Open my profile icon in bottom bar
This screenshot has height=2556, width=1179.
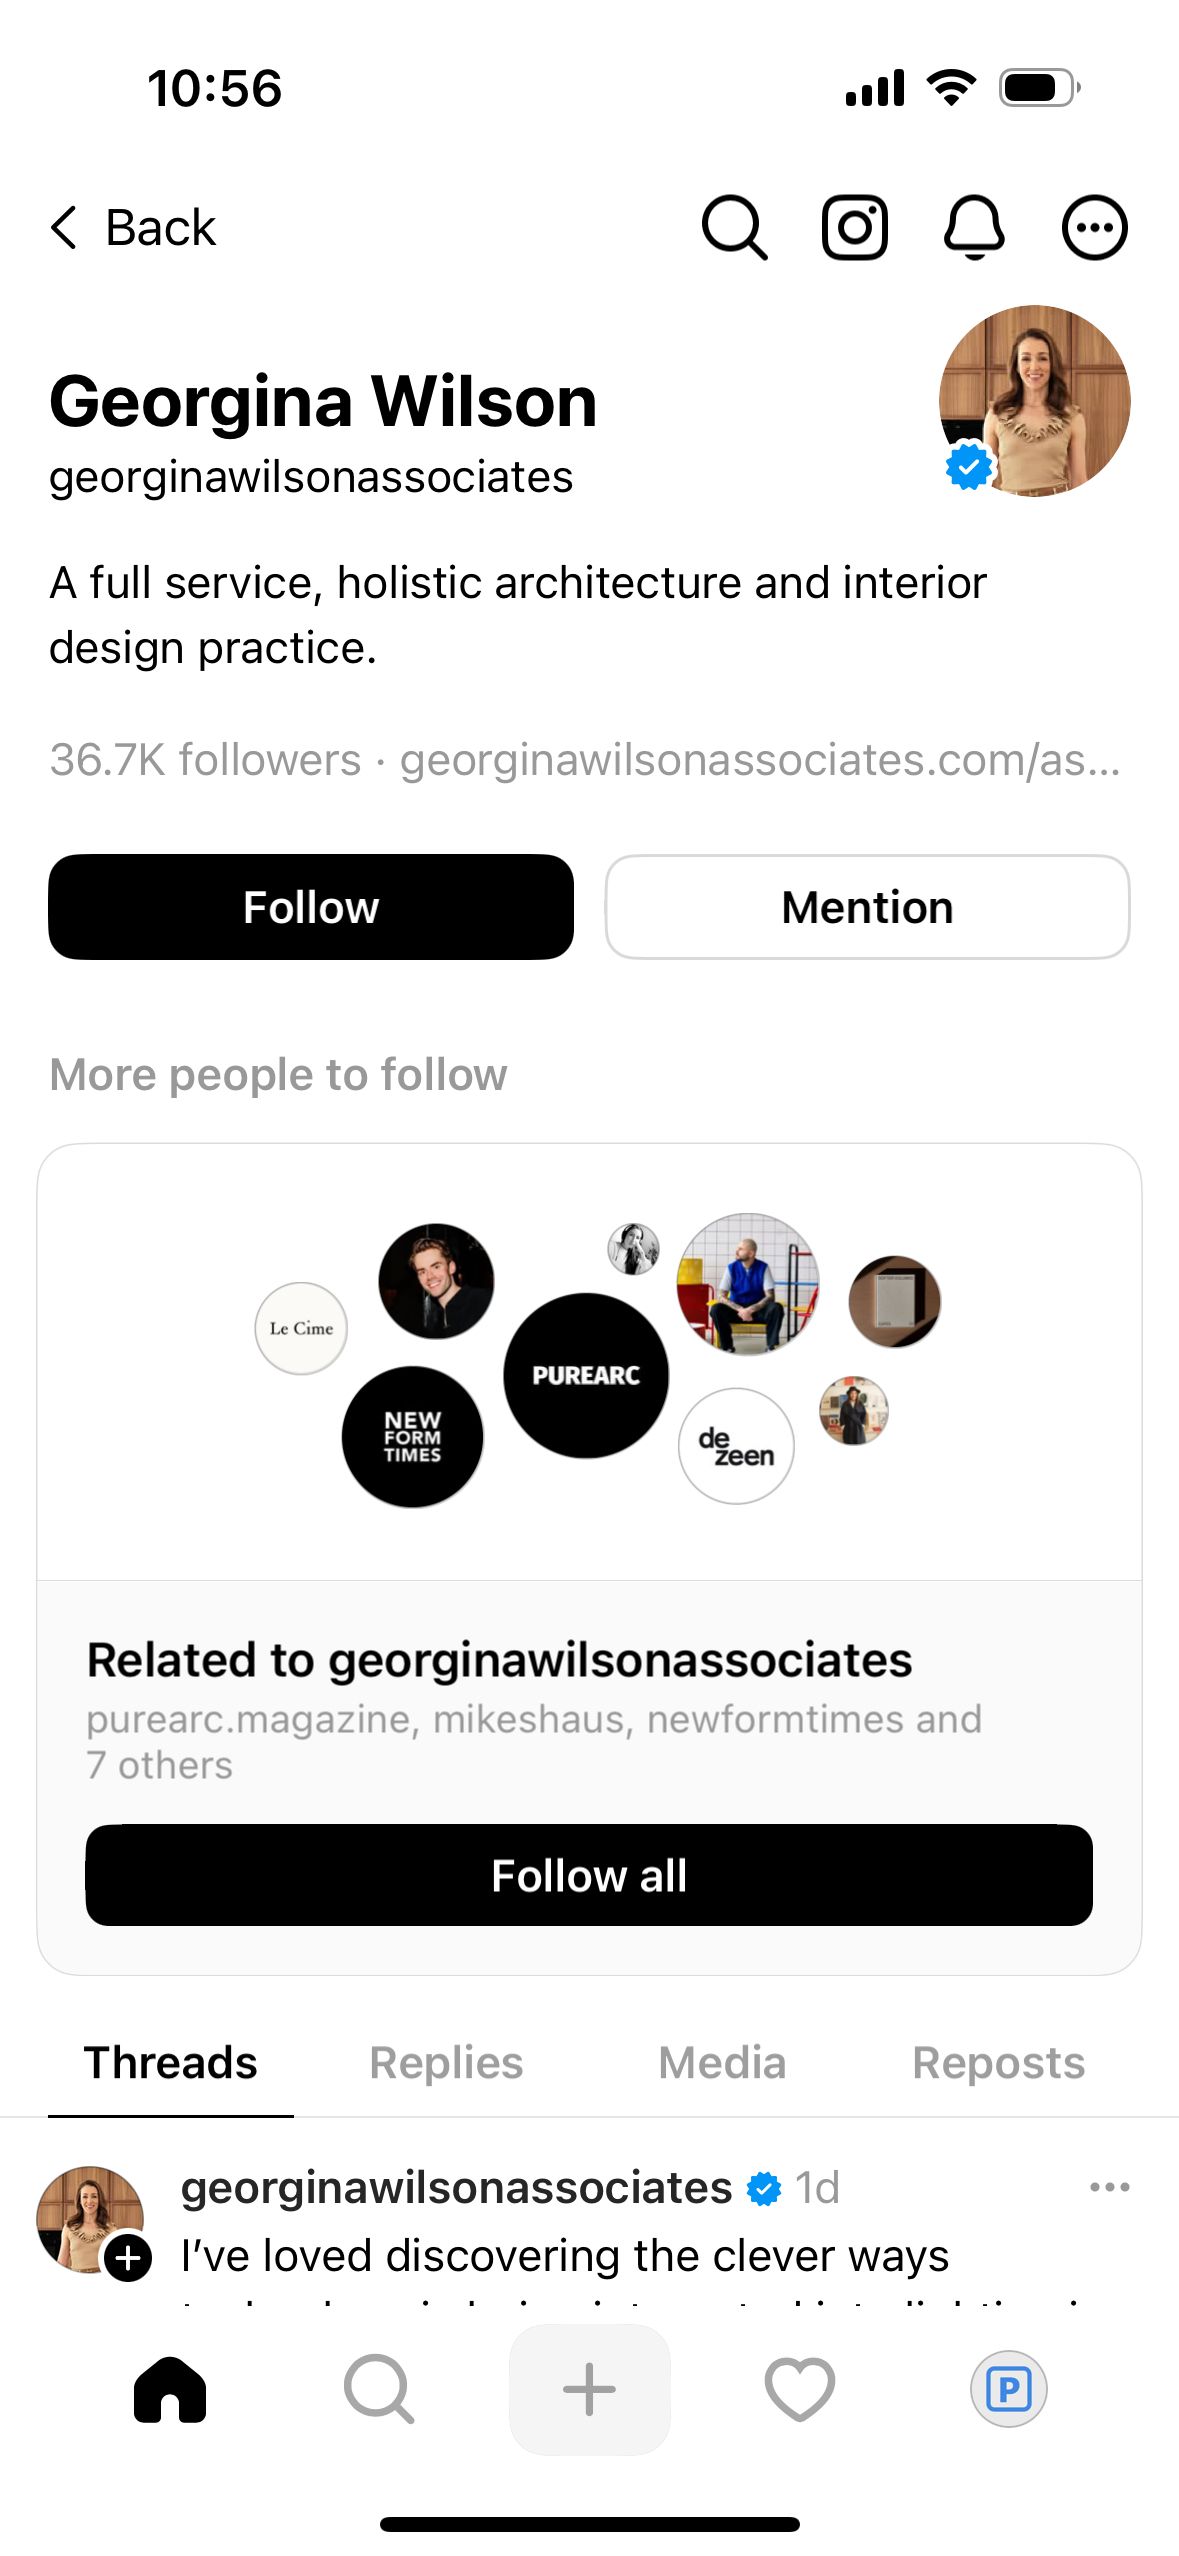pyautogui.click(x=1008, y=2390)
